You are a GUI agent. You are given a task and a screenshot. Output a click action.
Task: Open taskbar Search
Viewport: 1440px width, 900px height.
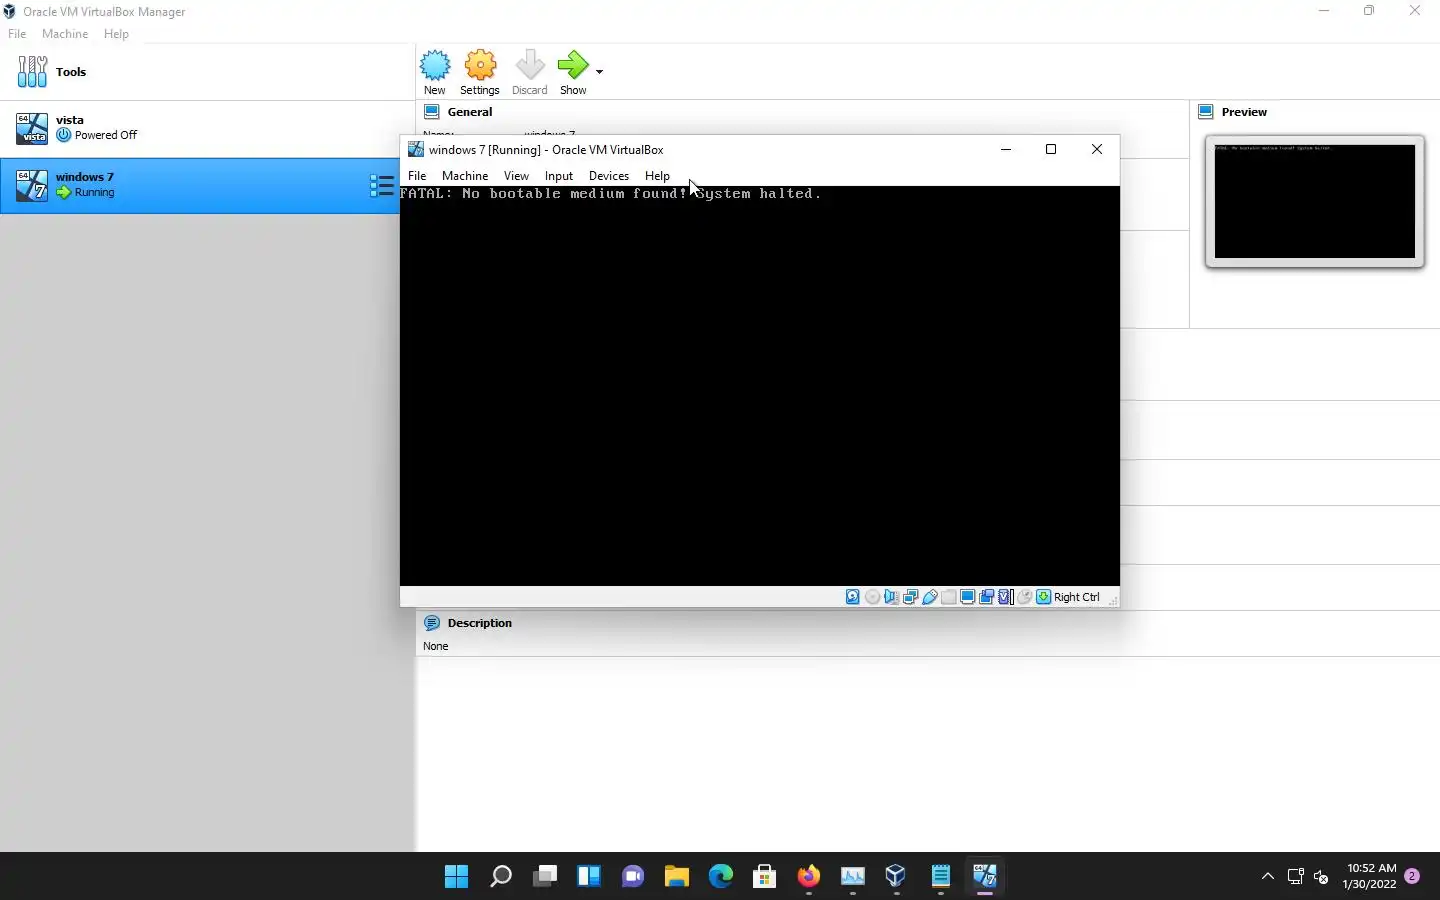[501, 877]
